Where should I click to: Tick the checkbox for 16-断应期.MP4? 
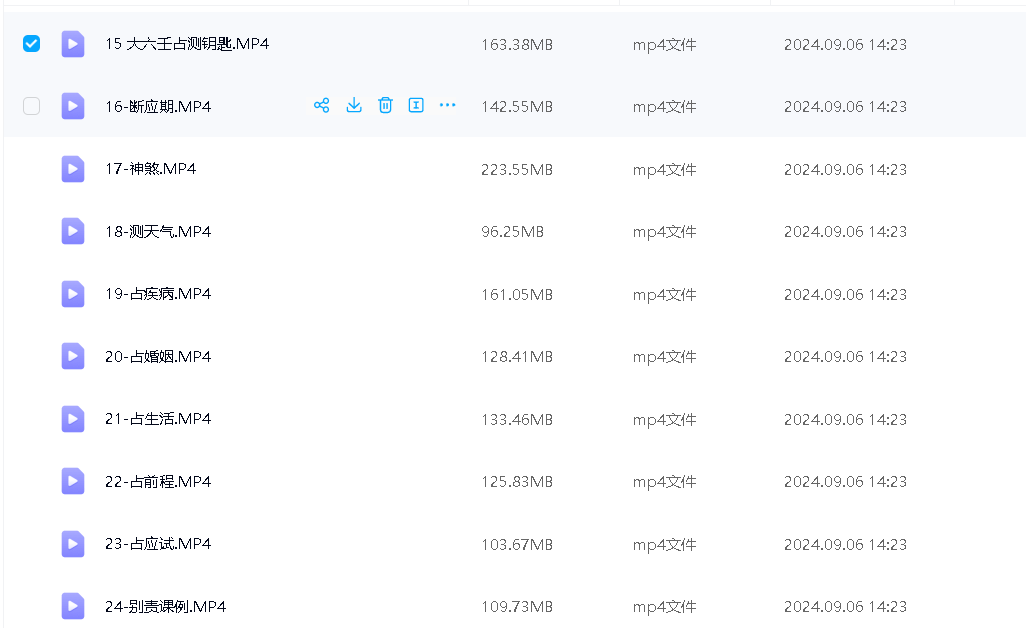tap(32, 106)
